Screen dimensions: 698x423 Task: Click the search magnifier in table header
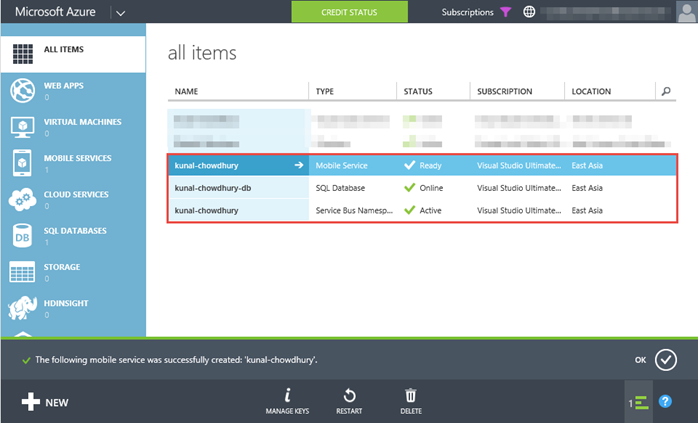point(666,91)
